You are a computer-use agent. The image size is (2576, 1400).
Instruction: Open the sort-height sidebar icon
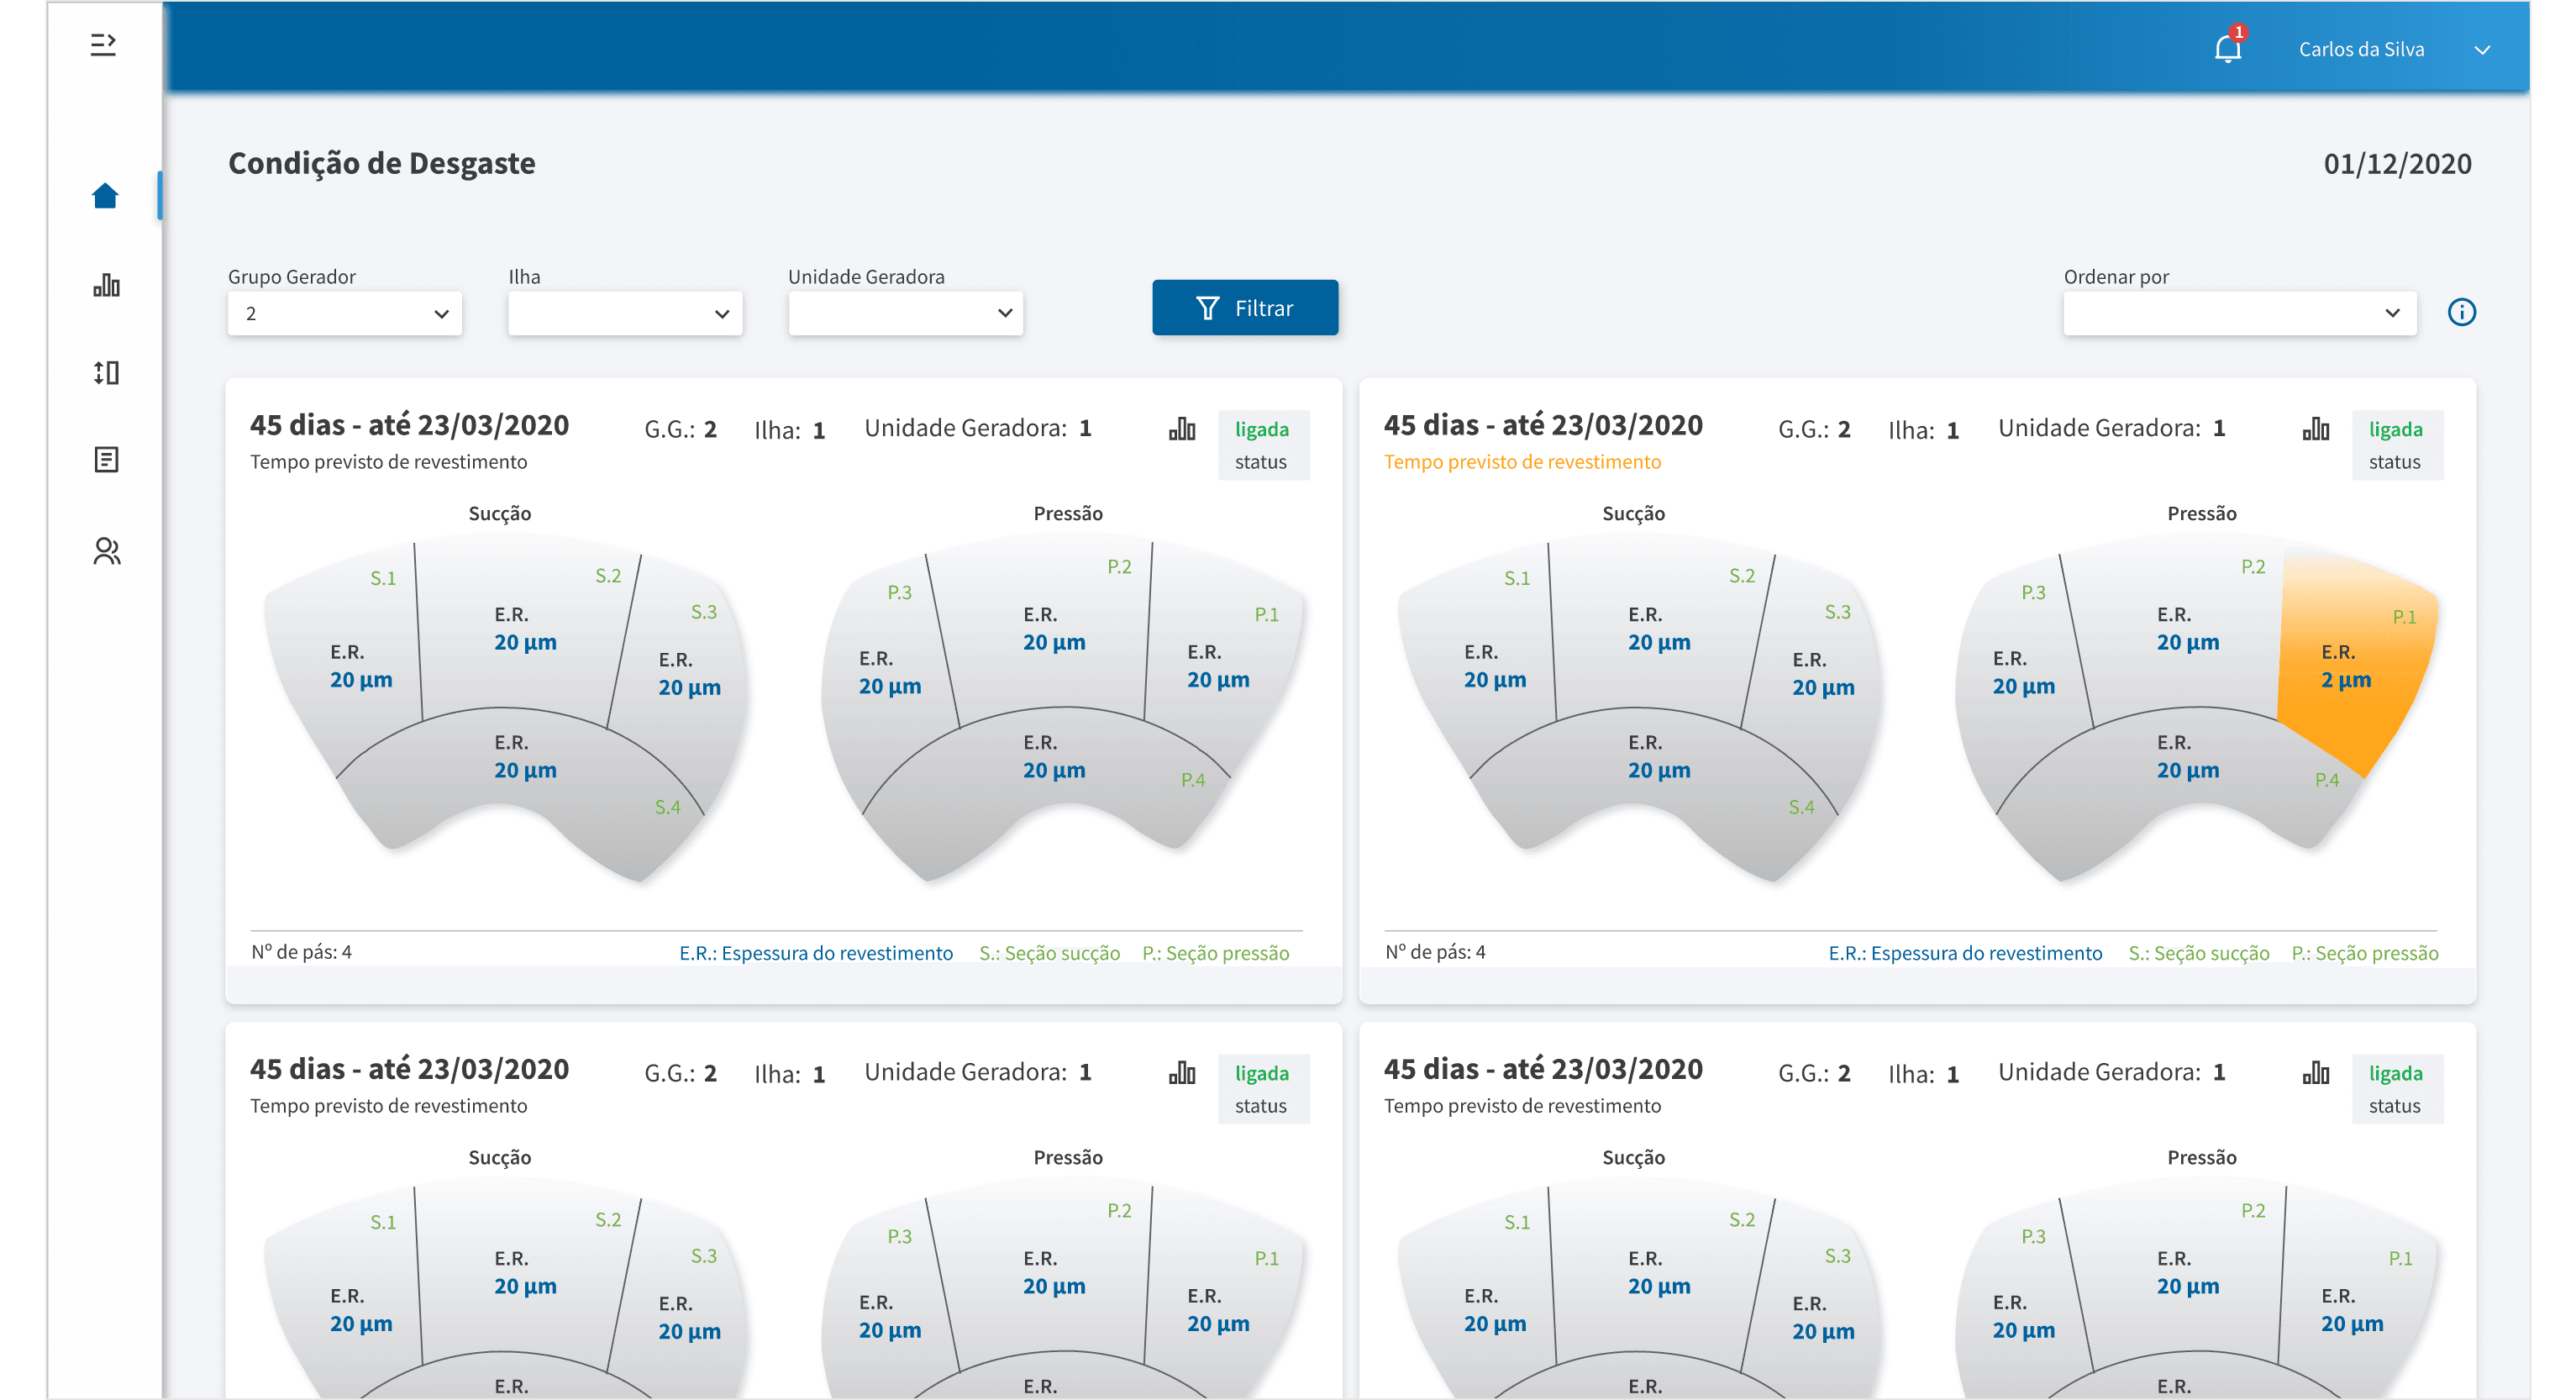tap(106, 373)
